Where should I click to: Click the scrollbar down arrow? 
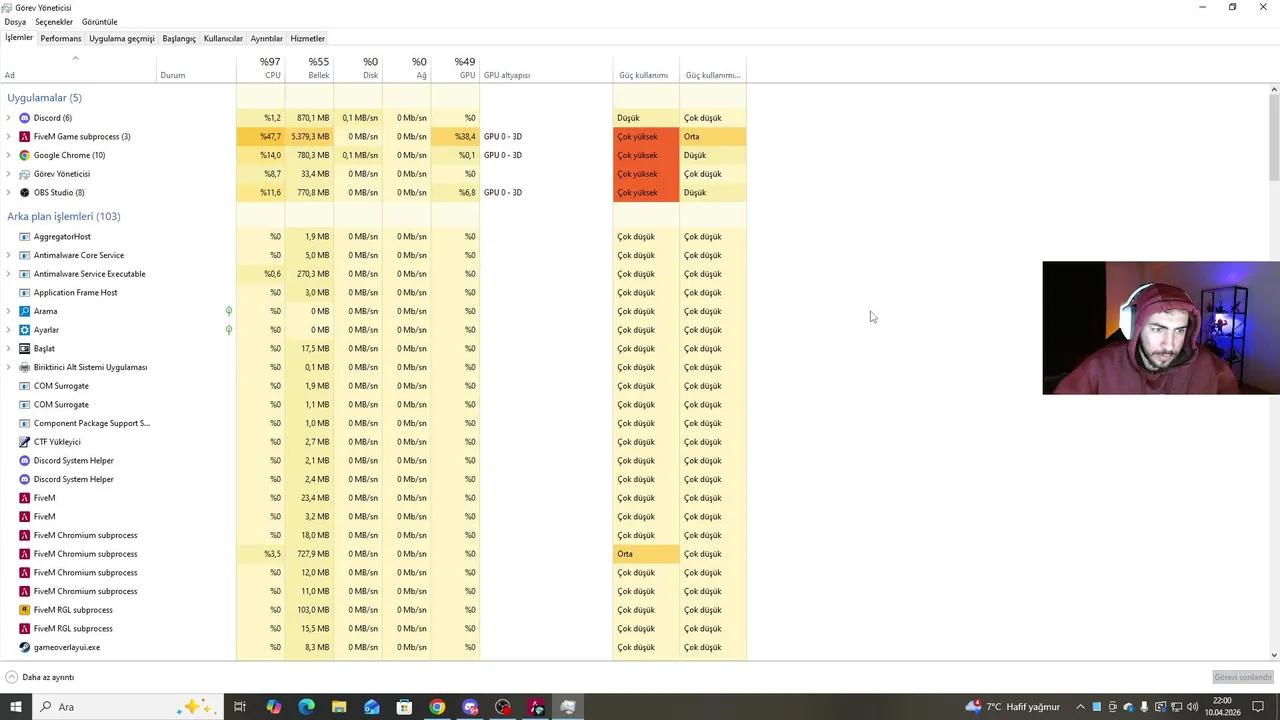pos(1274,655)
